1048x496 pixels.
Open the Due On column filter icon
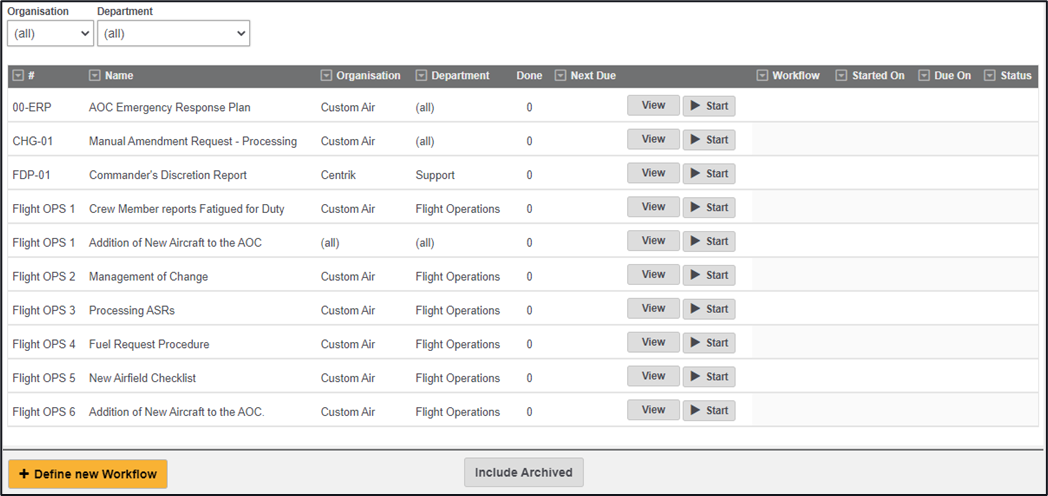pos(924,76)
